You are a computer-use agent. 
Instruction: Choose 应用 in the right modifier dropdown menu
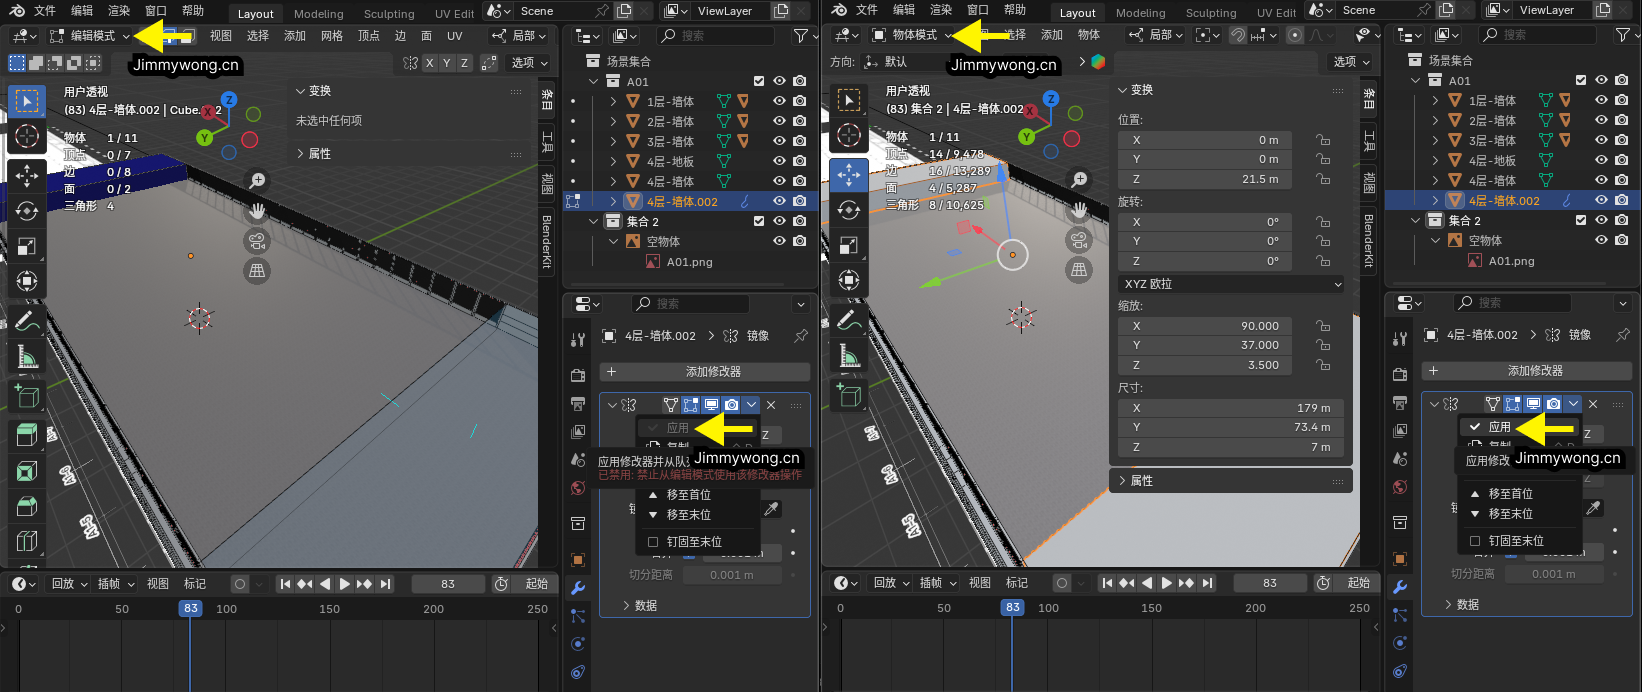click(x=1499, y=427)
